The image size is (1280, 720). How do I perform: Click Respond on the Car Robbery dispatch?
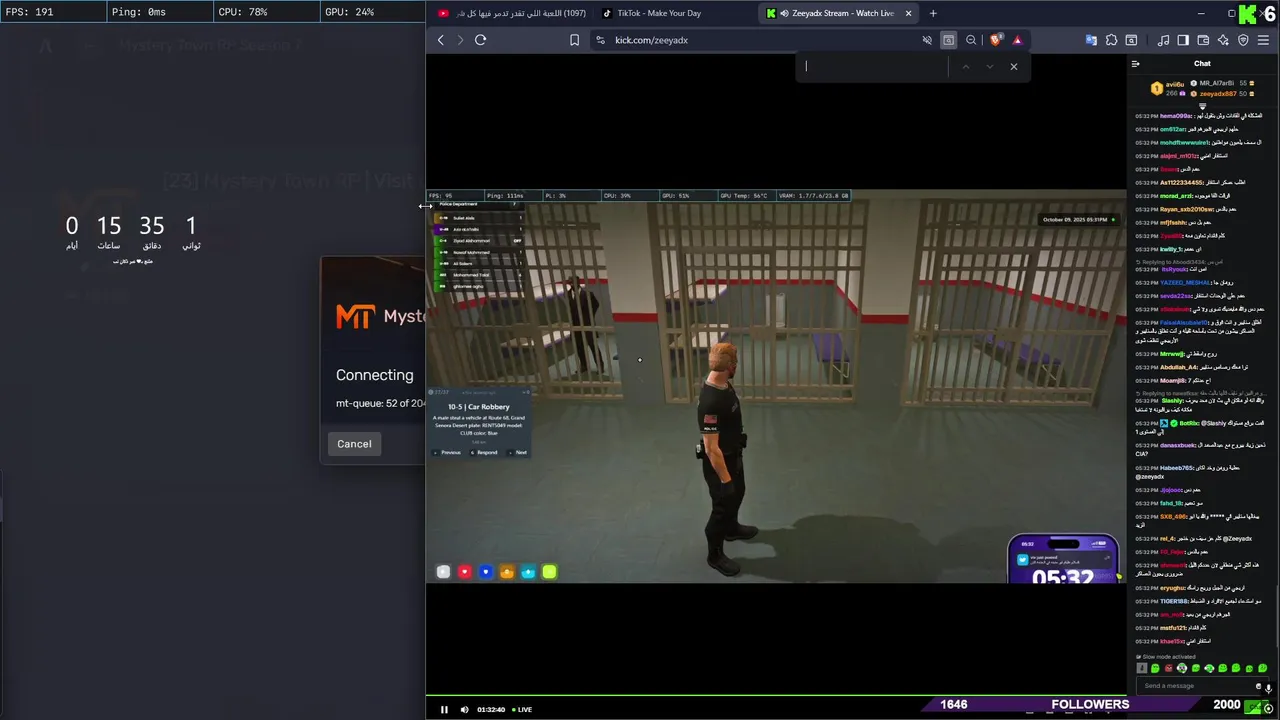[485, 452]
